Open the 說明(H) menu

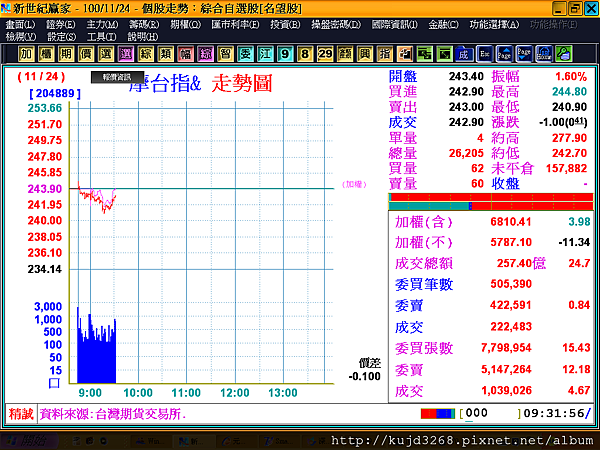(143, 37)
